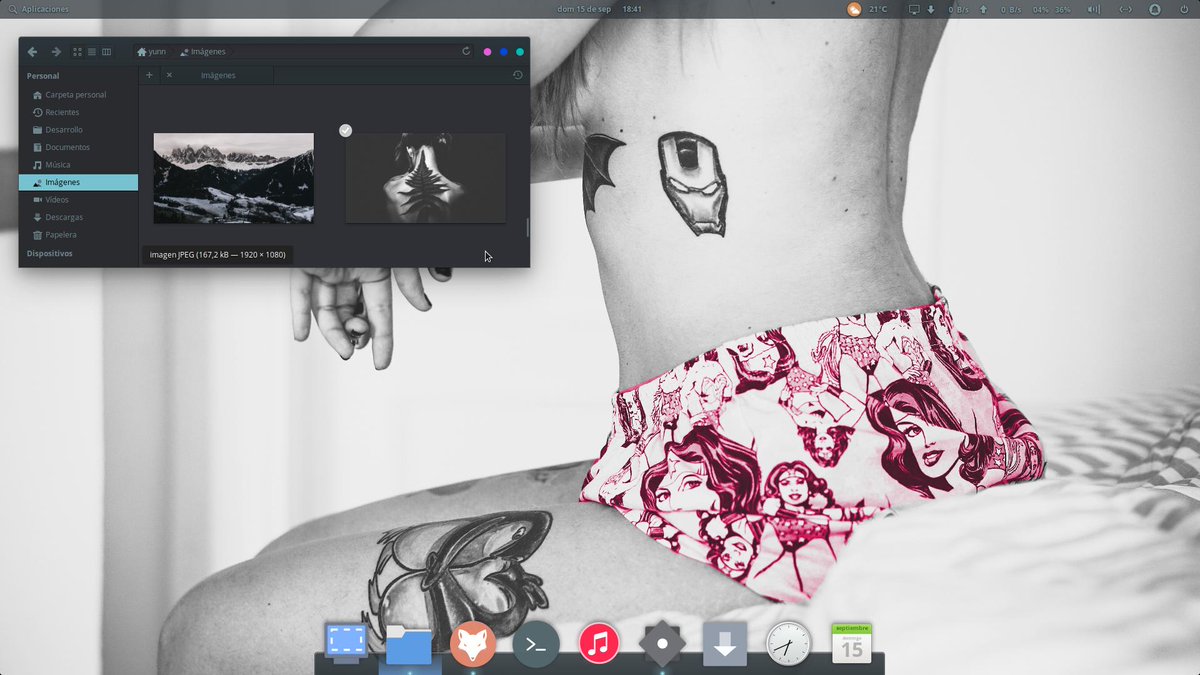Screen dimensions: 1200x675
Task: Open Carpeta personal in sidebar
Action: tap(78, 95)
